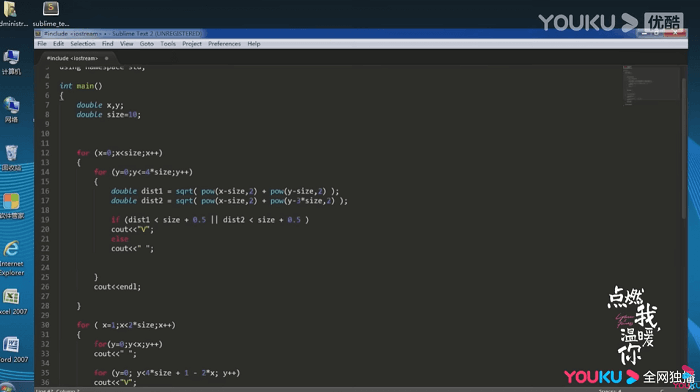The image size is (700, 392).
Task: Click the 'for (x=0;x<size;x++)' line
Action: [120, 153]
